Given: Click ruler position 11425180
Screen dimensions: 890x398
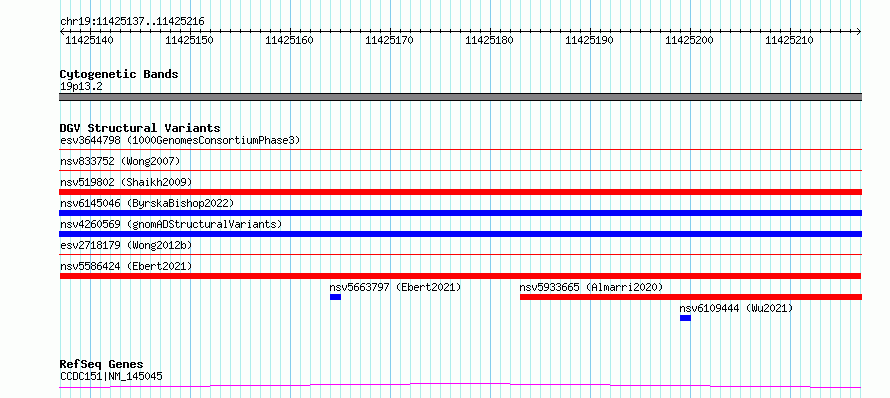Looking at the screenshot, I should (489, 40).
